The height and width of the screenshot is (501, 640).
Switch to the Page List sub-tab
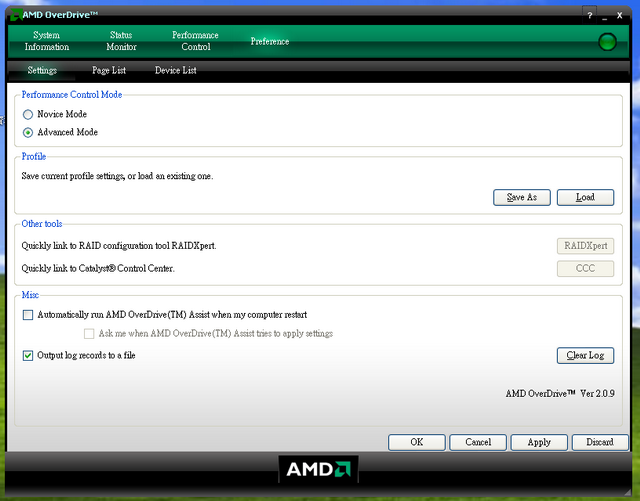coord(109,70)
